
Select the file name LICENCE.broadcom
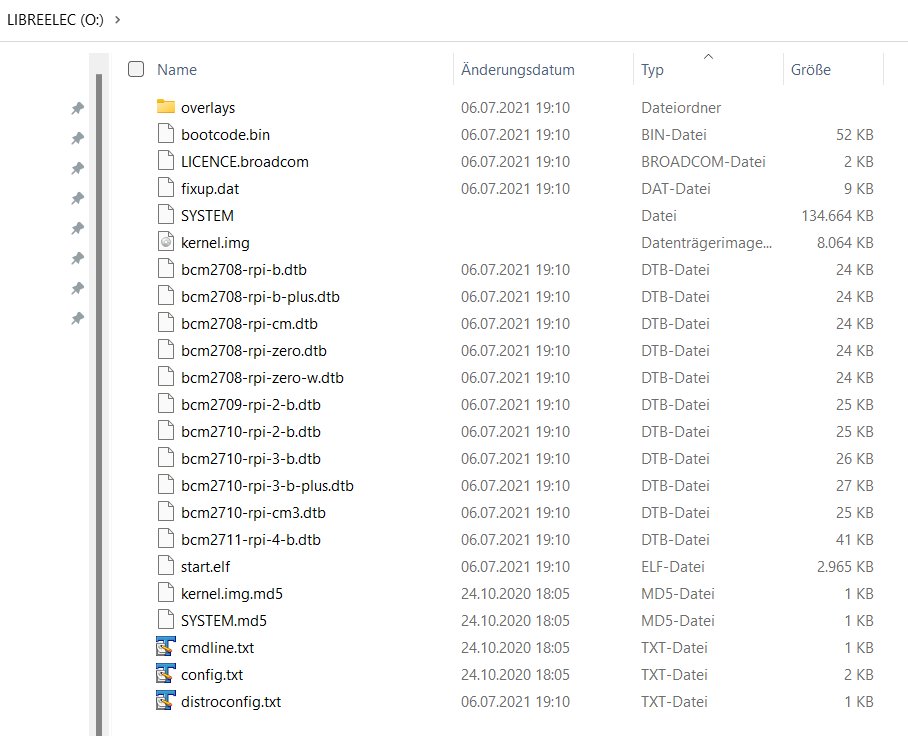point(244,162)
